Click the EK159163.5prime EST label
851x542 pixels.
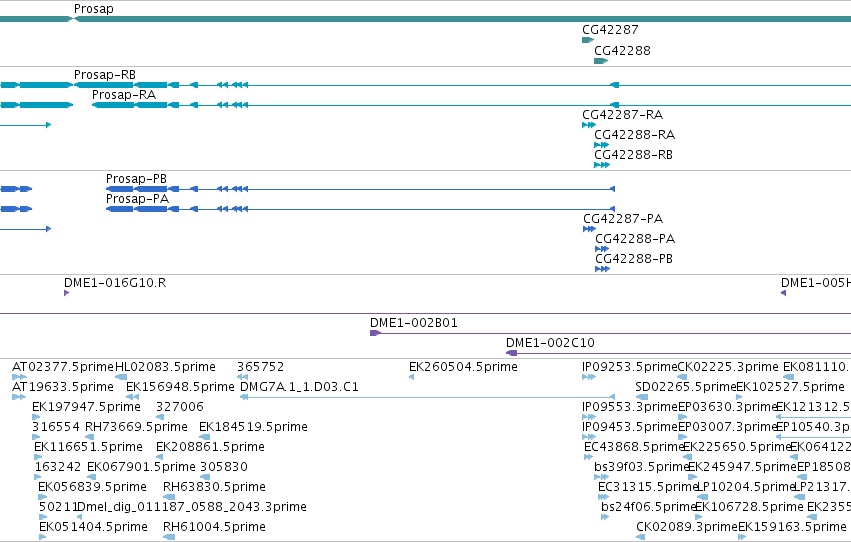792,527
